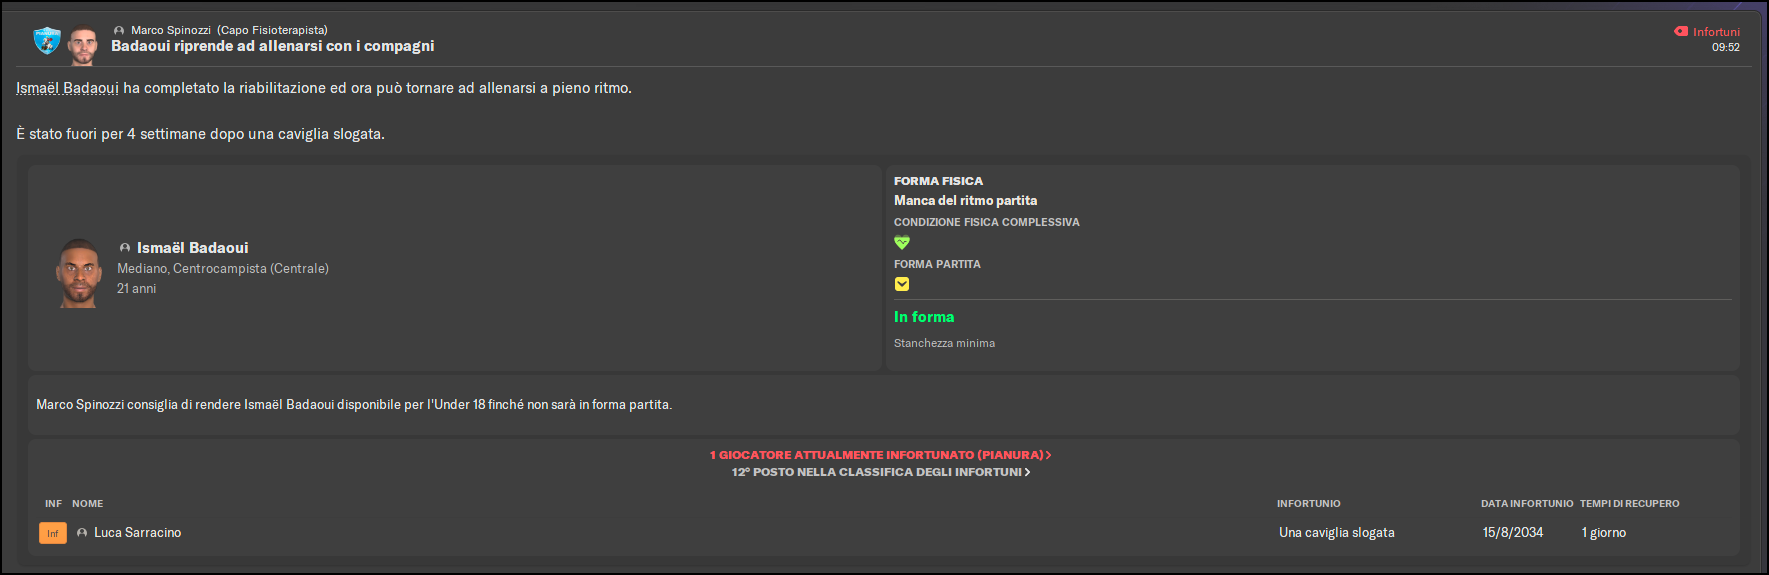Sort by the TEMPI DI RECUPERO column header
Viewport: 1769px width, 575px height.
click(1629, 504)
